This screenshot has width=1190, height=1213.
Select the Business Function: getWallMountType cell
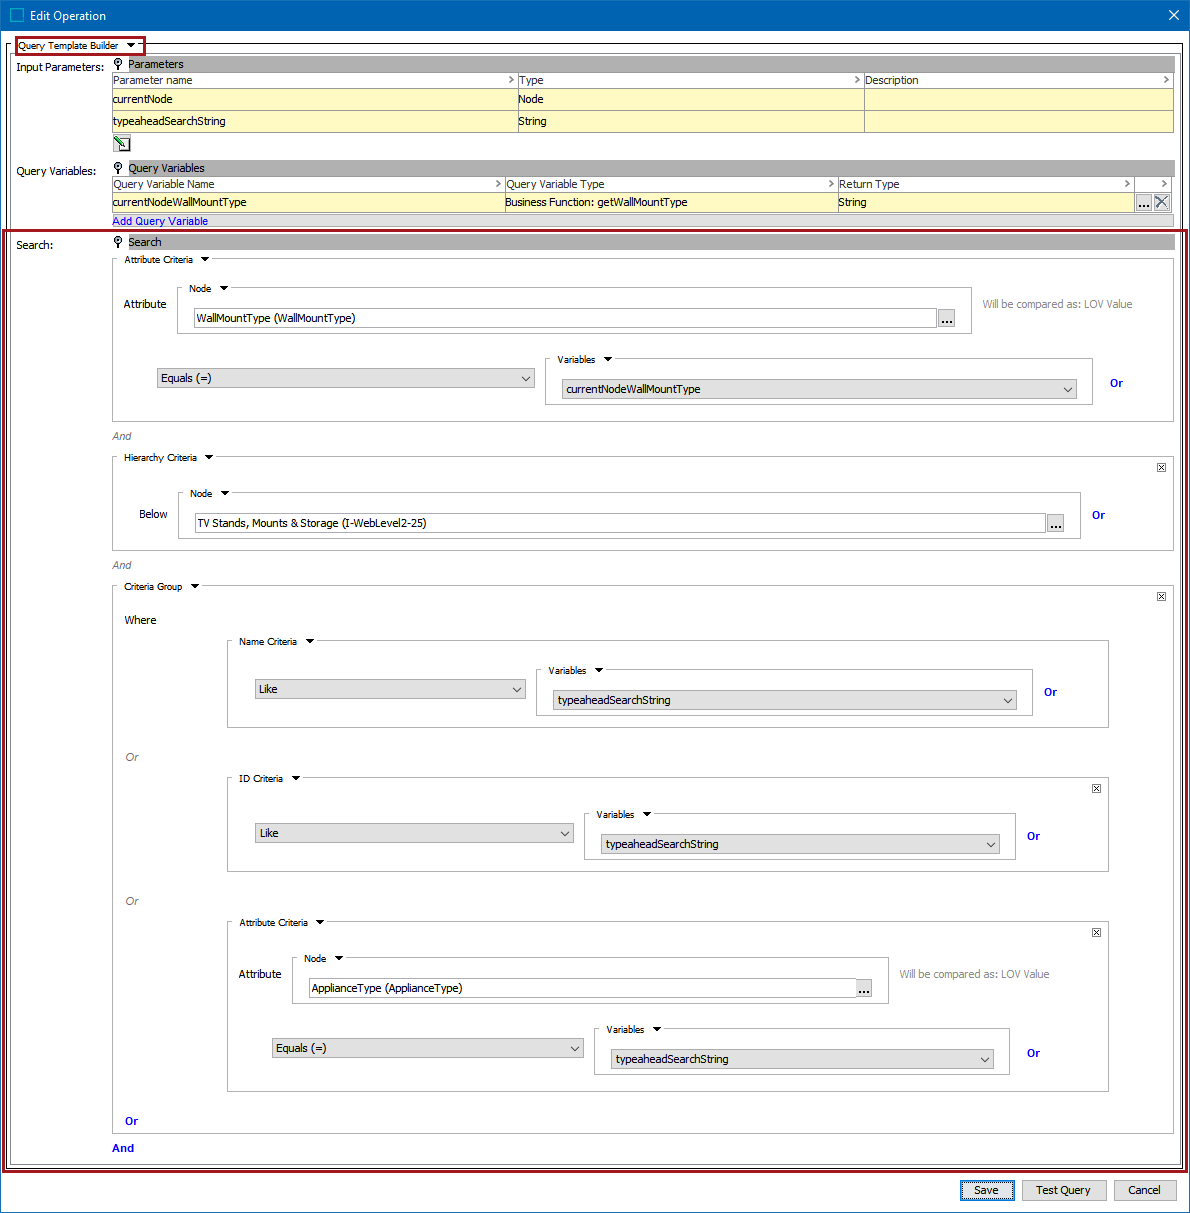[x=670, y=202]
